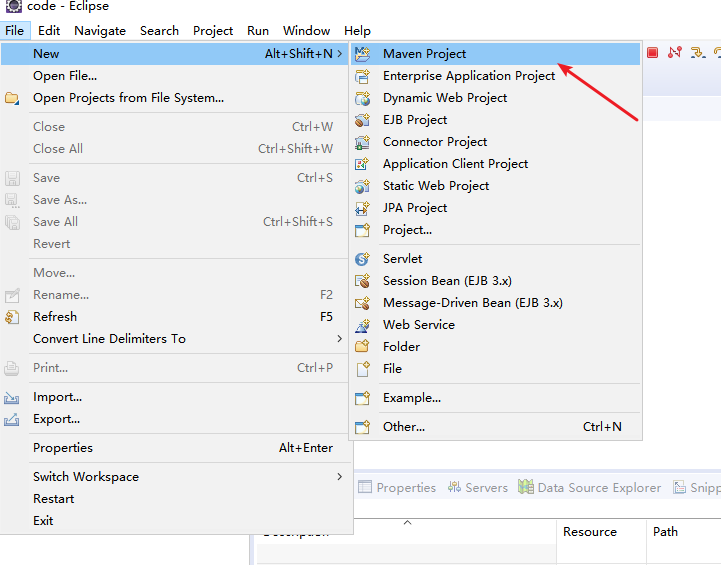Image resolution: width=721 pixels, height=565 pixels.
Task: Click the EJB Project bean icon
Action: 362,120
